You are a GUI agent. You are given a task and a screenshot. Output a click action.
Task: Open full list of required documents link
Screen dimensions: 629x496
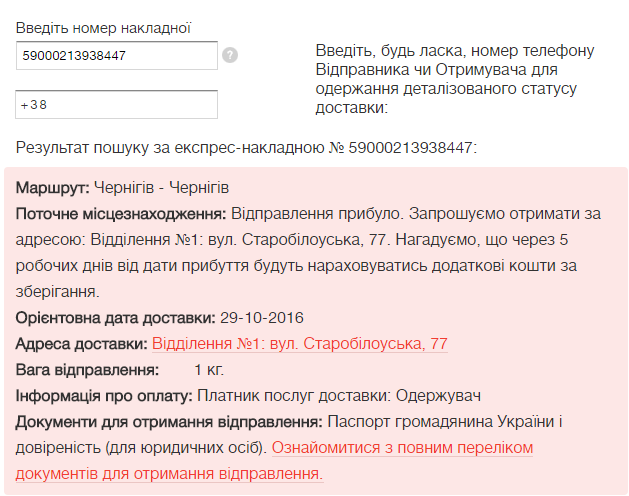point(402,448)
